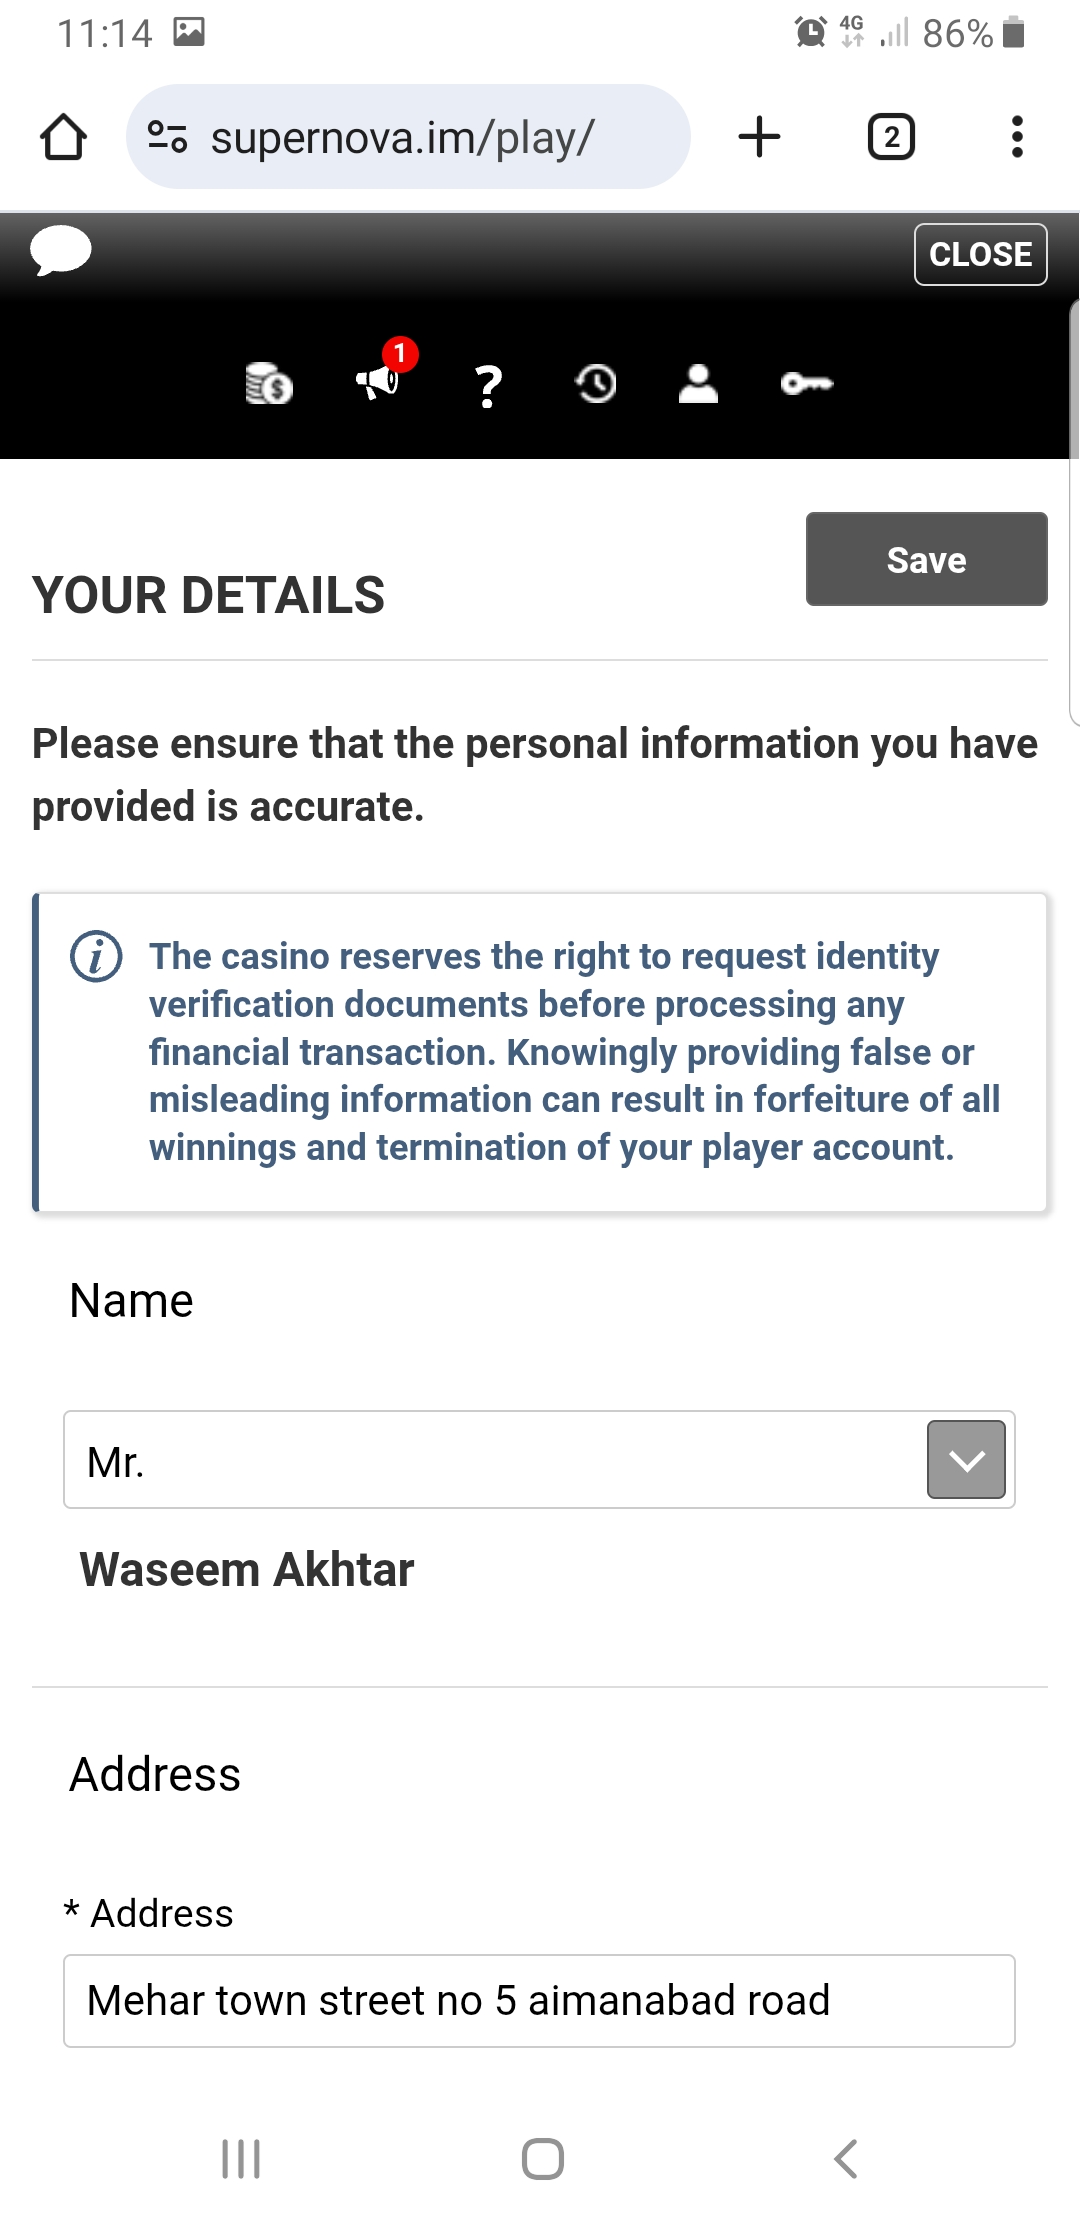Open promotions megaphone notifications
1080x2220 pixels.
pos(378,381)
